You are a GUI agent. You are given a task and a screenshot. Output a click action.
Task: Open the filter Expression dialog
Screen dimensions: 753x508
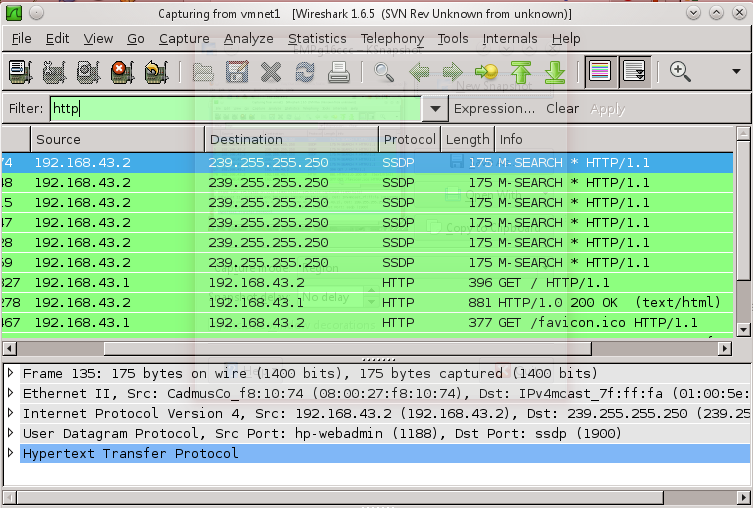tap(494, 109)
